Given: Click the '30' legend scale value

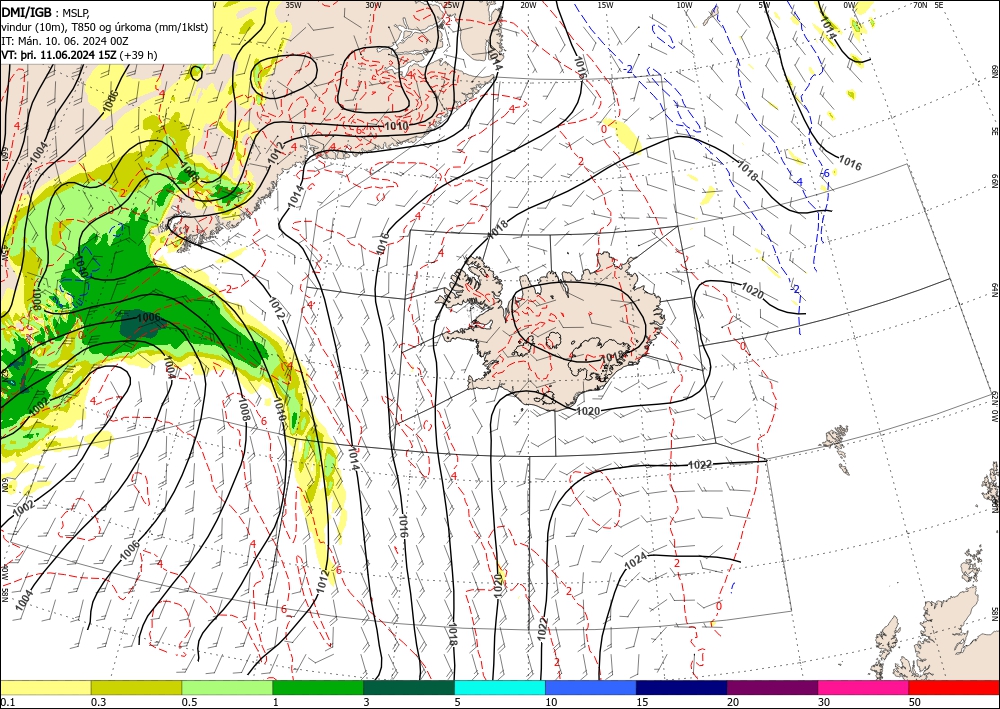Looking at the screenshot, I should [824, 702].
